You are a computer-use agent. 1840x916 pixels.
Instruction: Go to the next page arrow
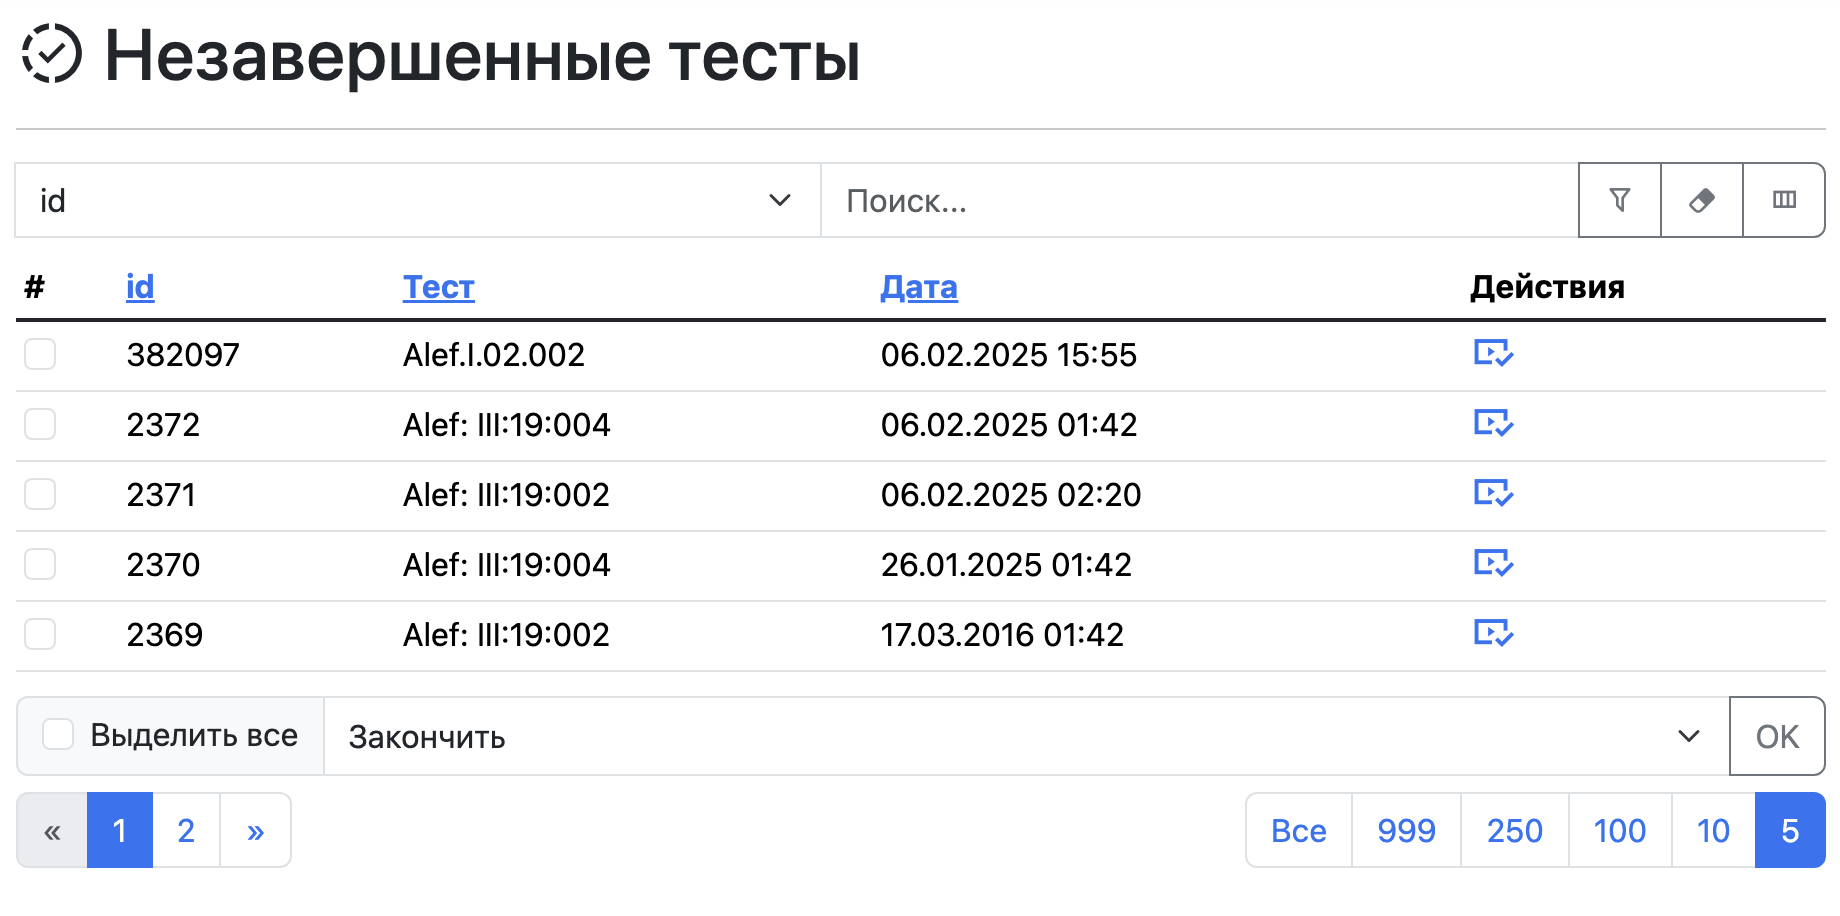coord(256,830)
